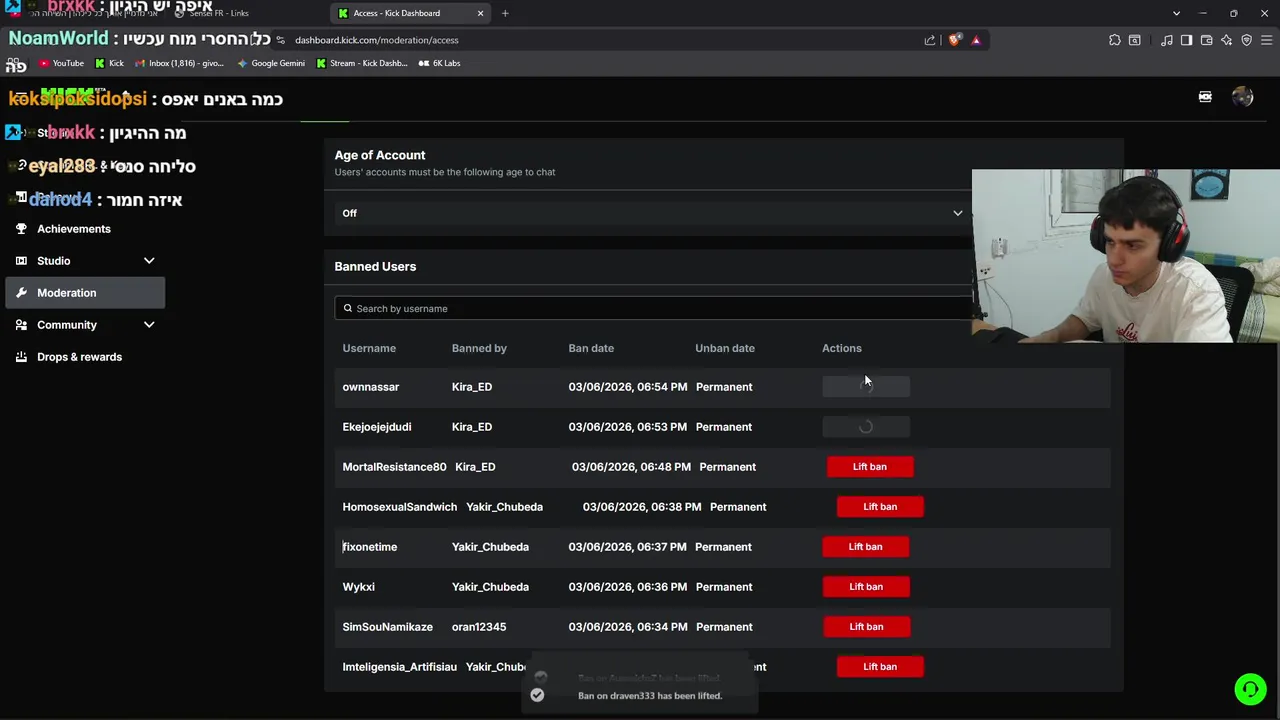The image size is (1280, 720).
Task: Toggle the browser sidebar panel icon
Action: (1186, 40)
